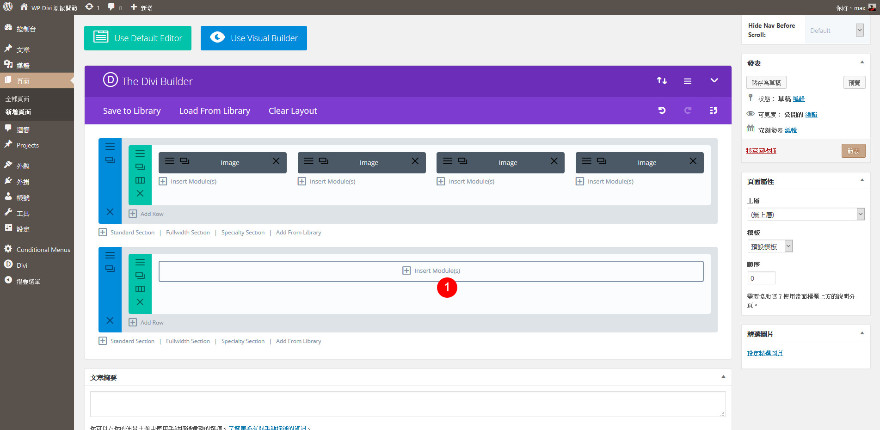
Task: Add Fullwidth Section below the first section
Action: tap(187, 232)
